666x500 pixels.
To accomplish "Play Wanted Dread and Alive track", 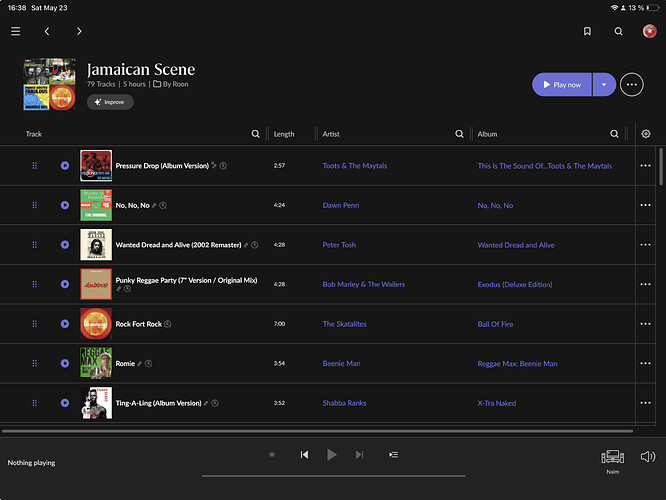I will tap(65, 245).
